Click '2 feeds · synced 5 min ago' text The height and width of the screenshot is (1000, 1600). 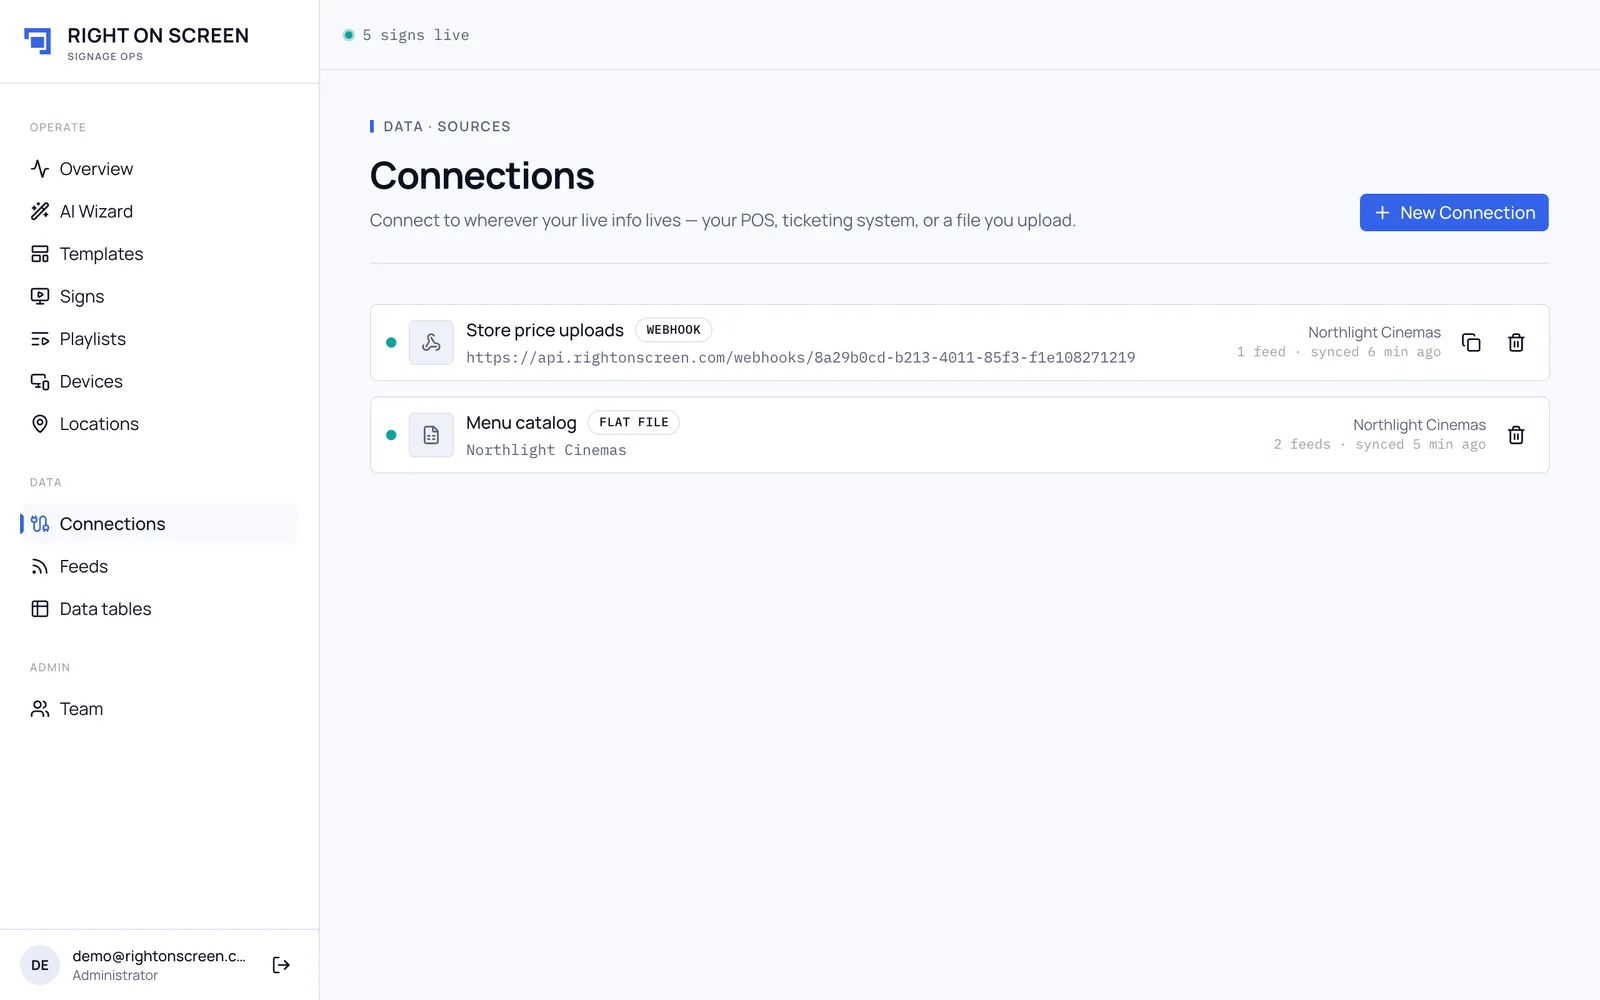pos(1380,444)
